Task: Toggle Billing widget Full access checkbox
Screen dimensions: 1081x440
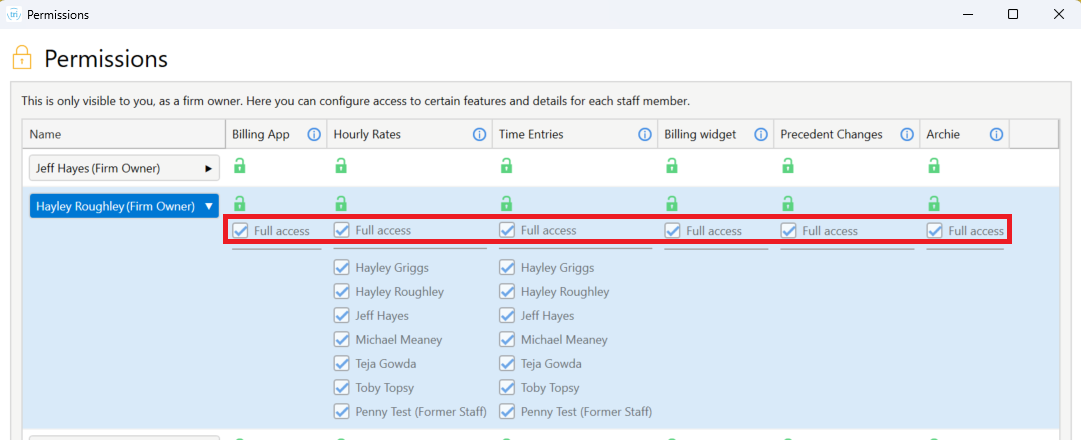Action: (672, 230)
